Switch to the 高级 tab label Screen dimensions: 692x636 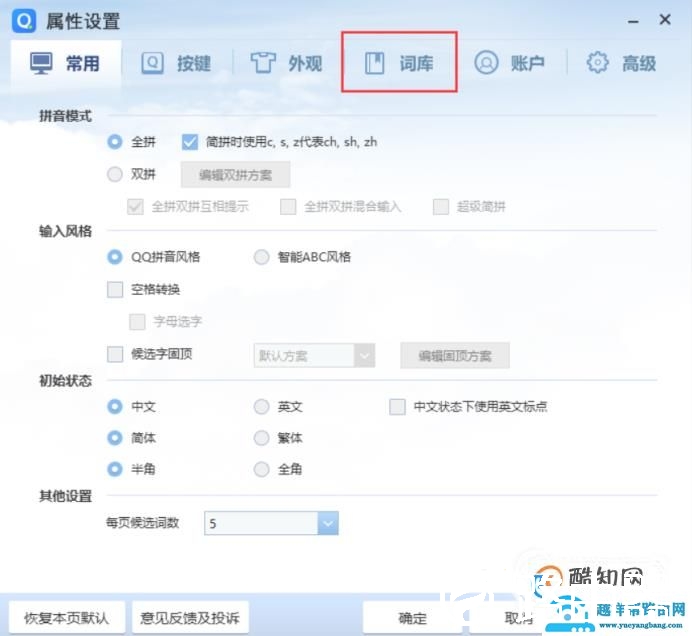639,64
